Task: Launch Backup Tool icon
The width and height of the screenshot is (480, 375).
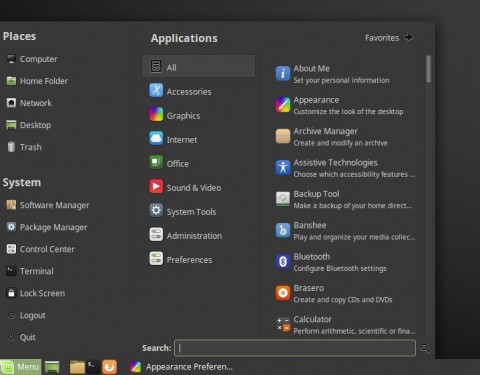Action: pos(283,199)
